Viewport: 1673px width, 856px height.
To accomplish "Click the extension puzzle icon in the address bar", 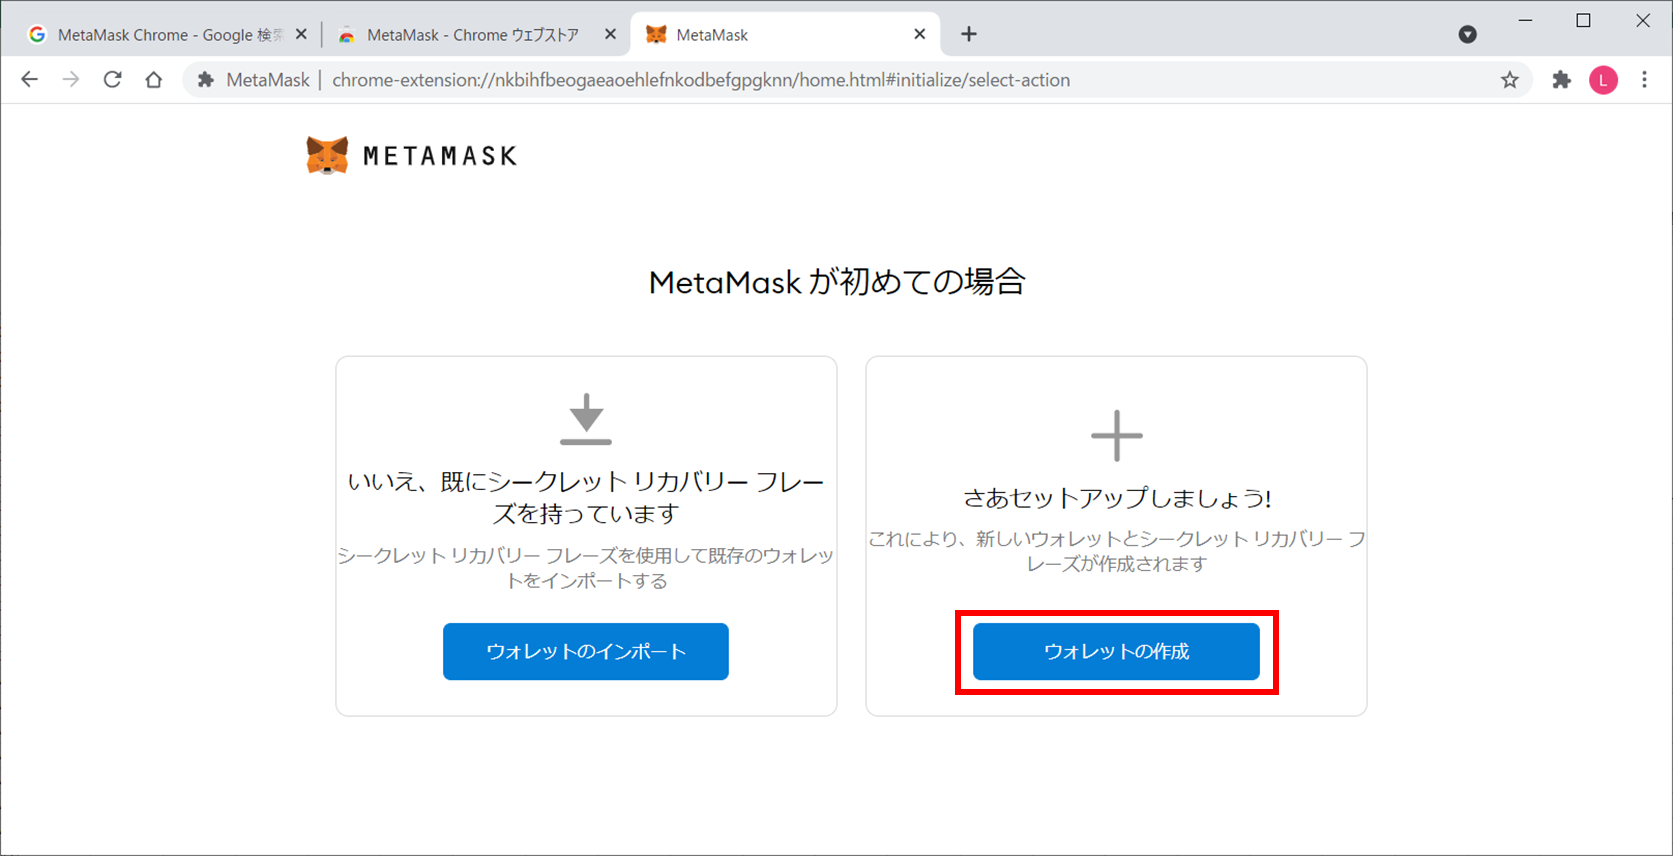I will pos(205,80).
